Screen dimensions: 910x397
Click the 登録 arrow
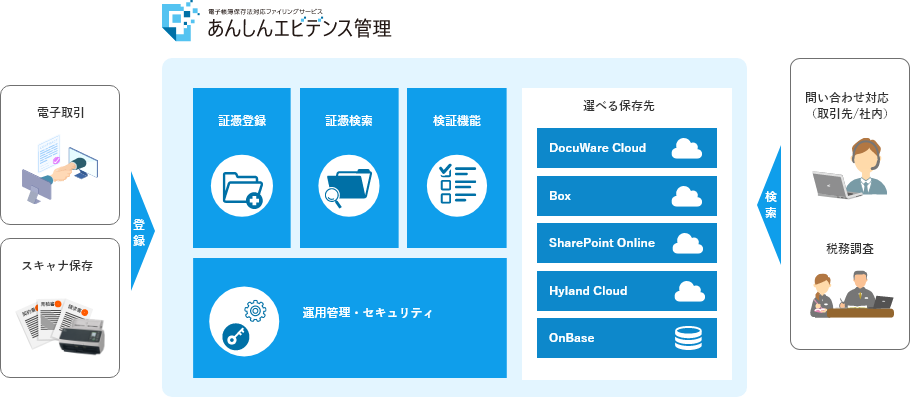[143, 231]
